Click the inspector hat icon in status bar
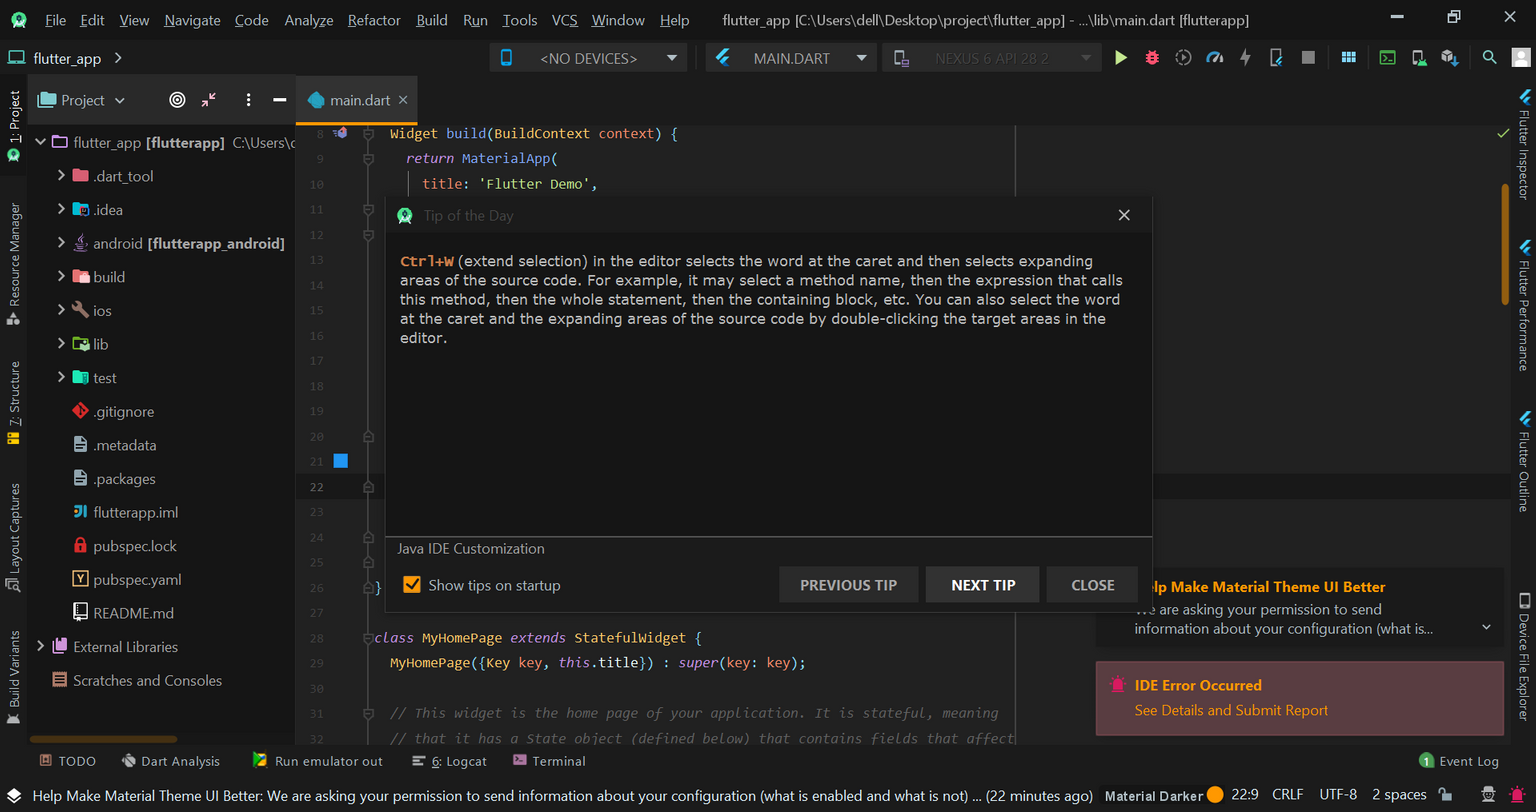 1488,794
